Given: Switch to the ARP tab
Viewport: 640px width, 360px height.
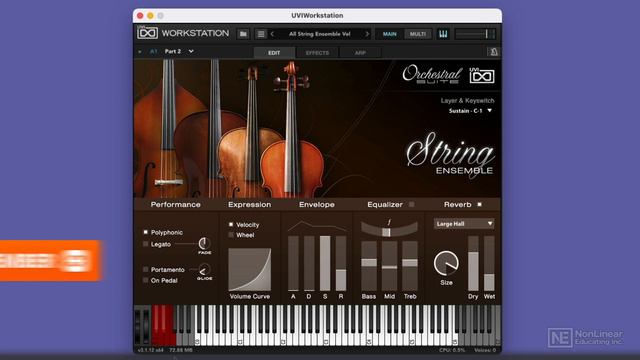Looking at the screenshot, I should point(360,53).
